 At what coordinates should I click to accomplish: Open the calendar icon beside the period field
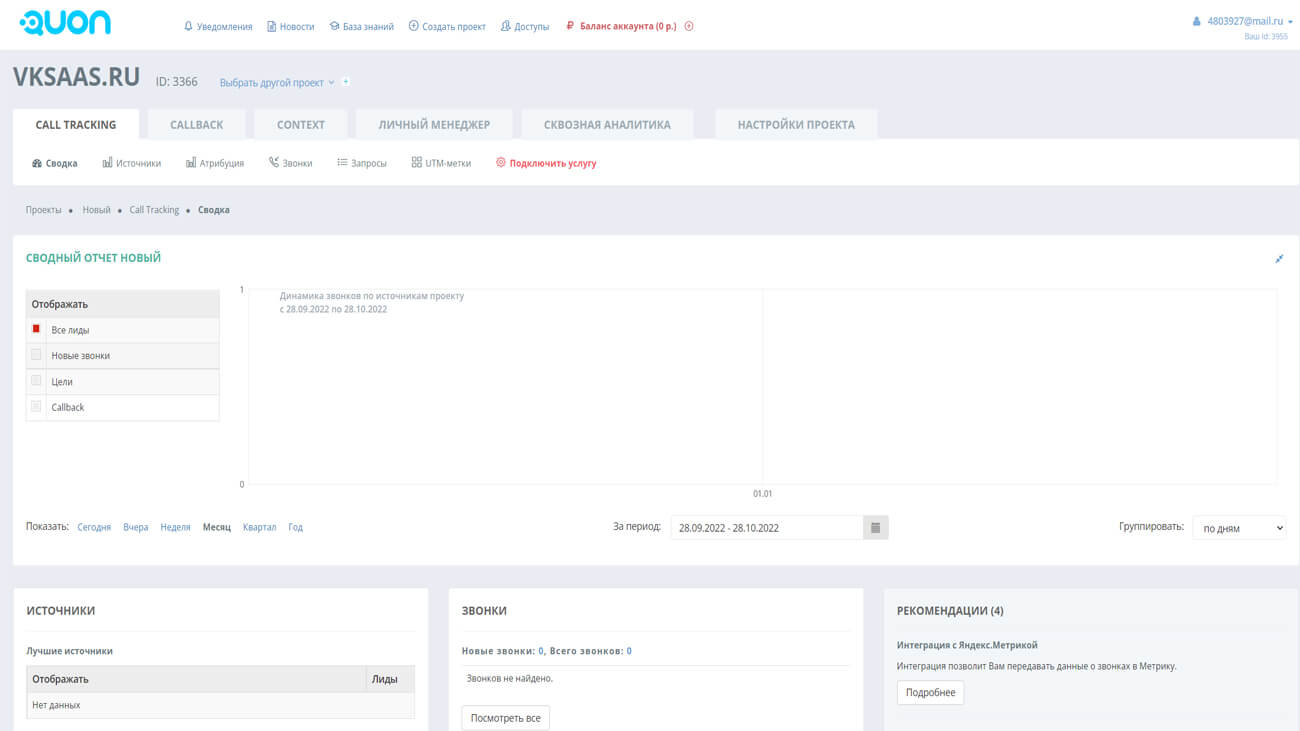(875, 528)
